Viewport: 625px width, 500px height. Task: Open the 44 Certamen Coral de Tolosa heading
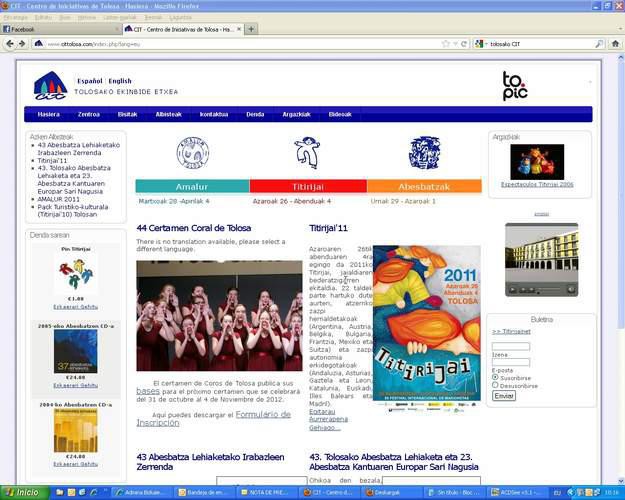click(194, 228)
